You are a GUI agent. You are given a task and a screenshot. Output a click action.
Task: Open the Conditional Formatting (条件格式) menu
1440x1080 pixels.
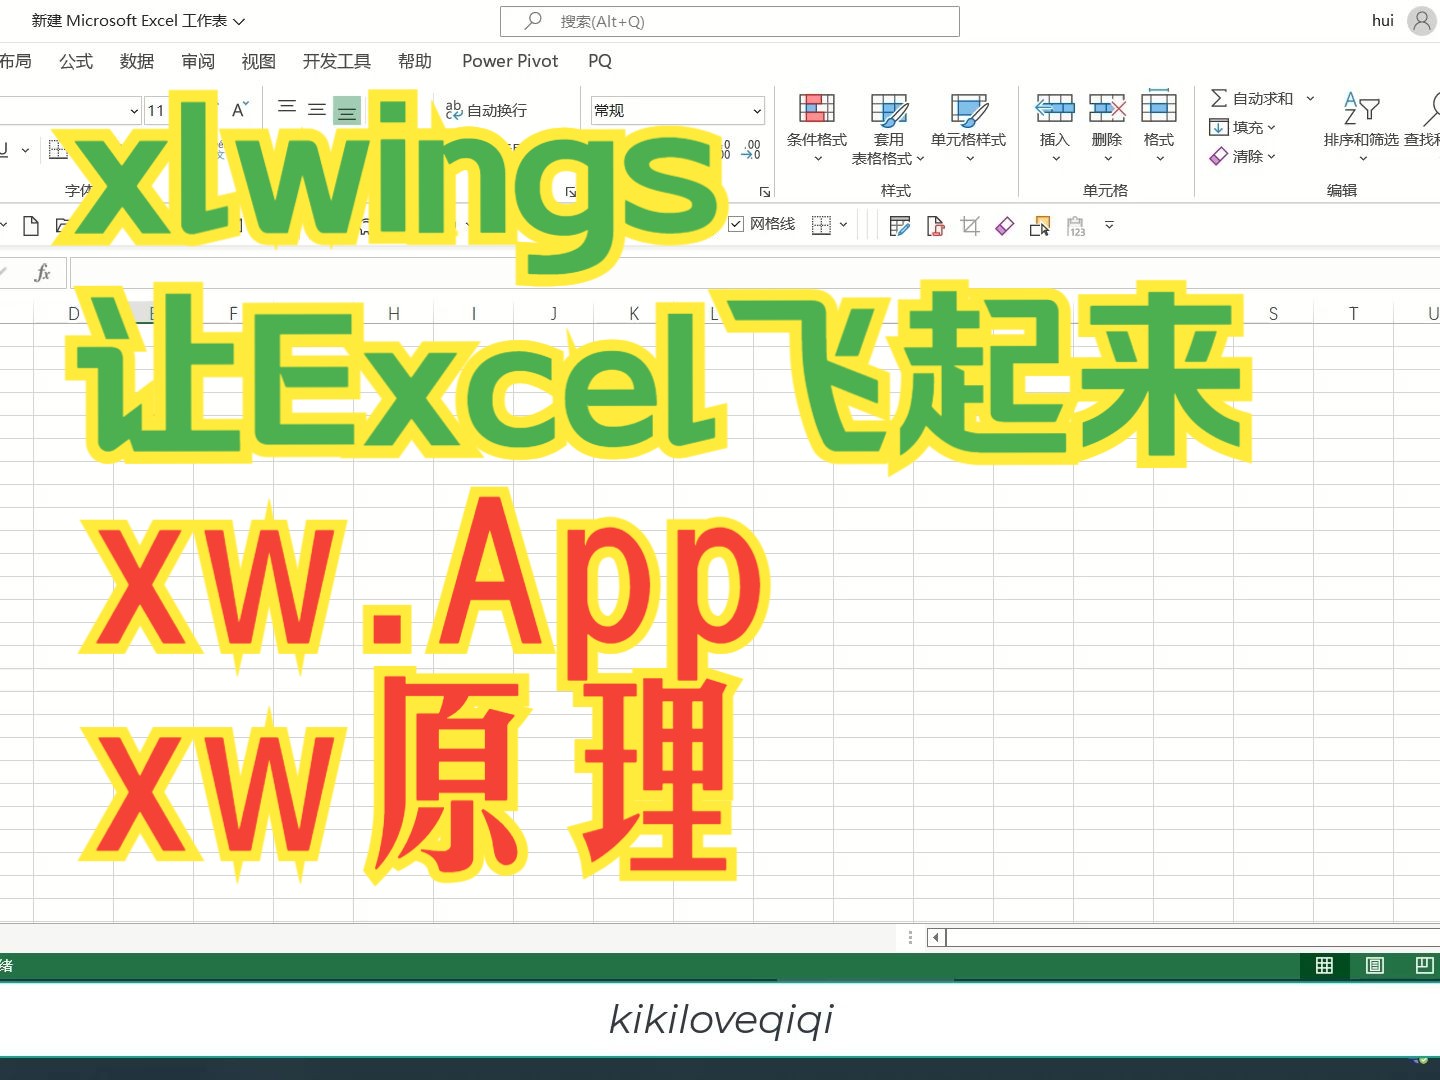coord(816,128)
